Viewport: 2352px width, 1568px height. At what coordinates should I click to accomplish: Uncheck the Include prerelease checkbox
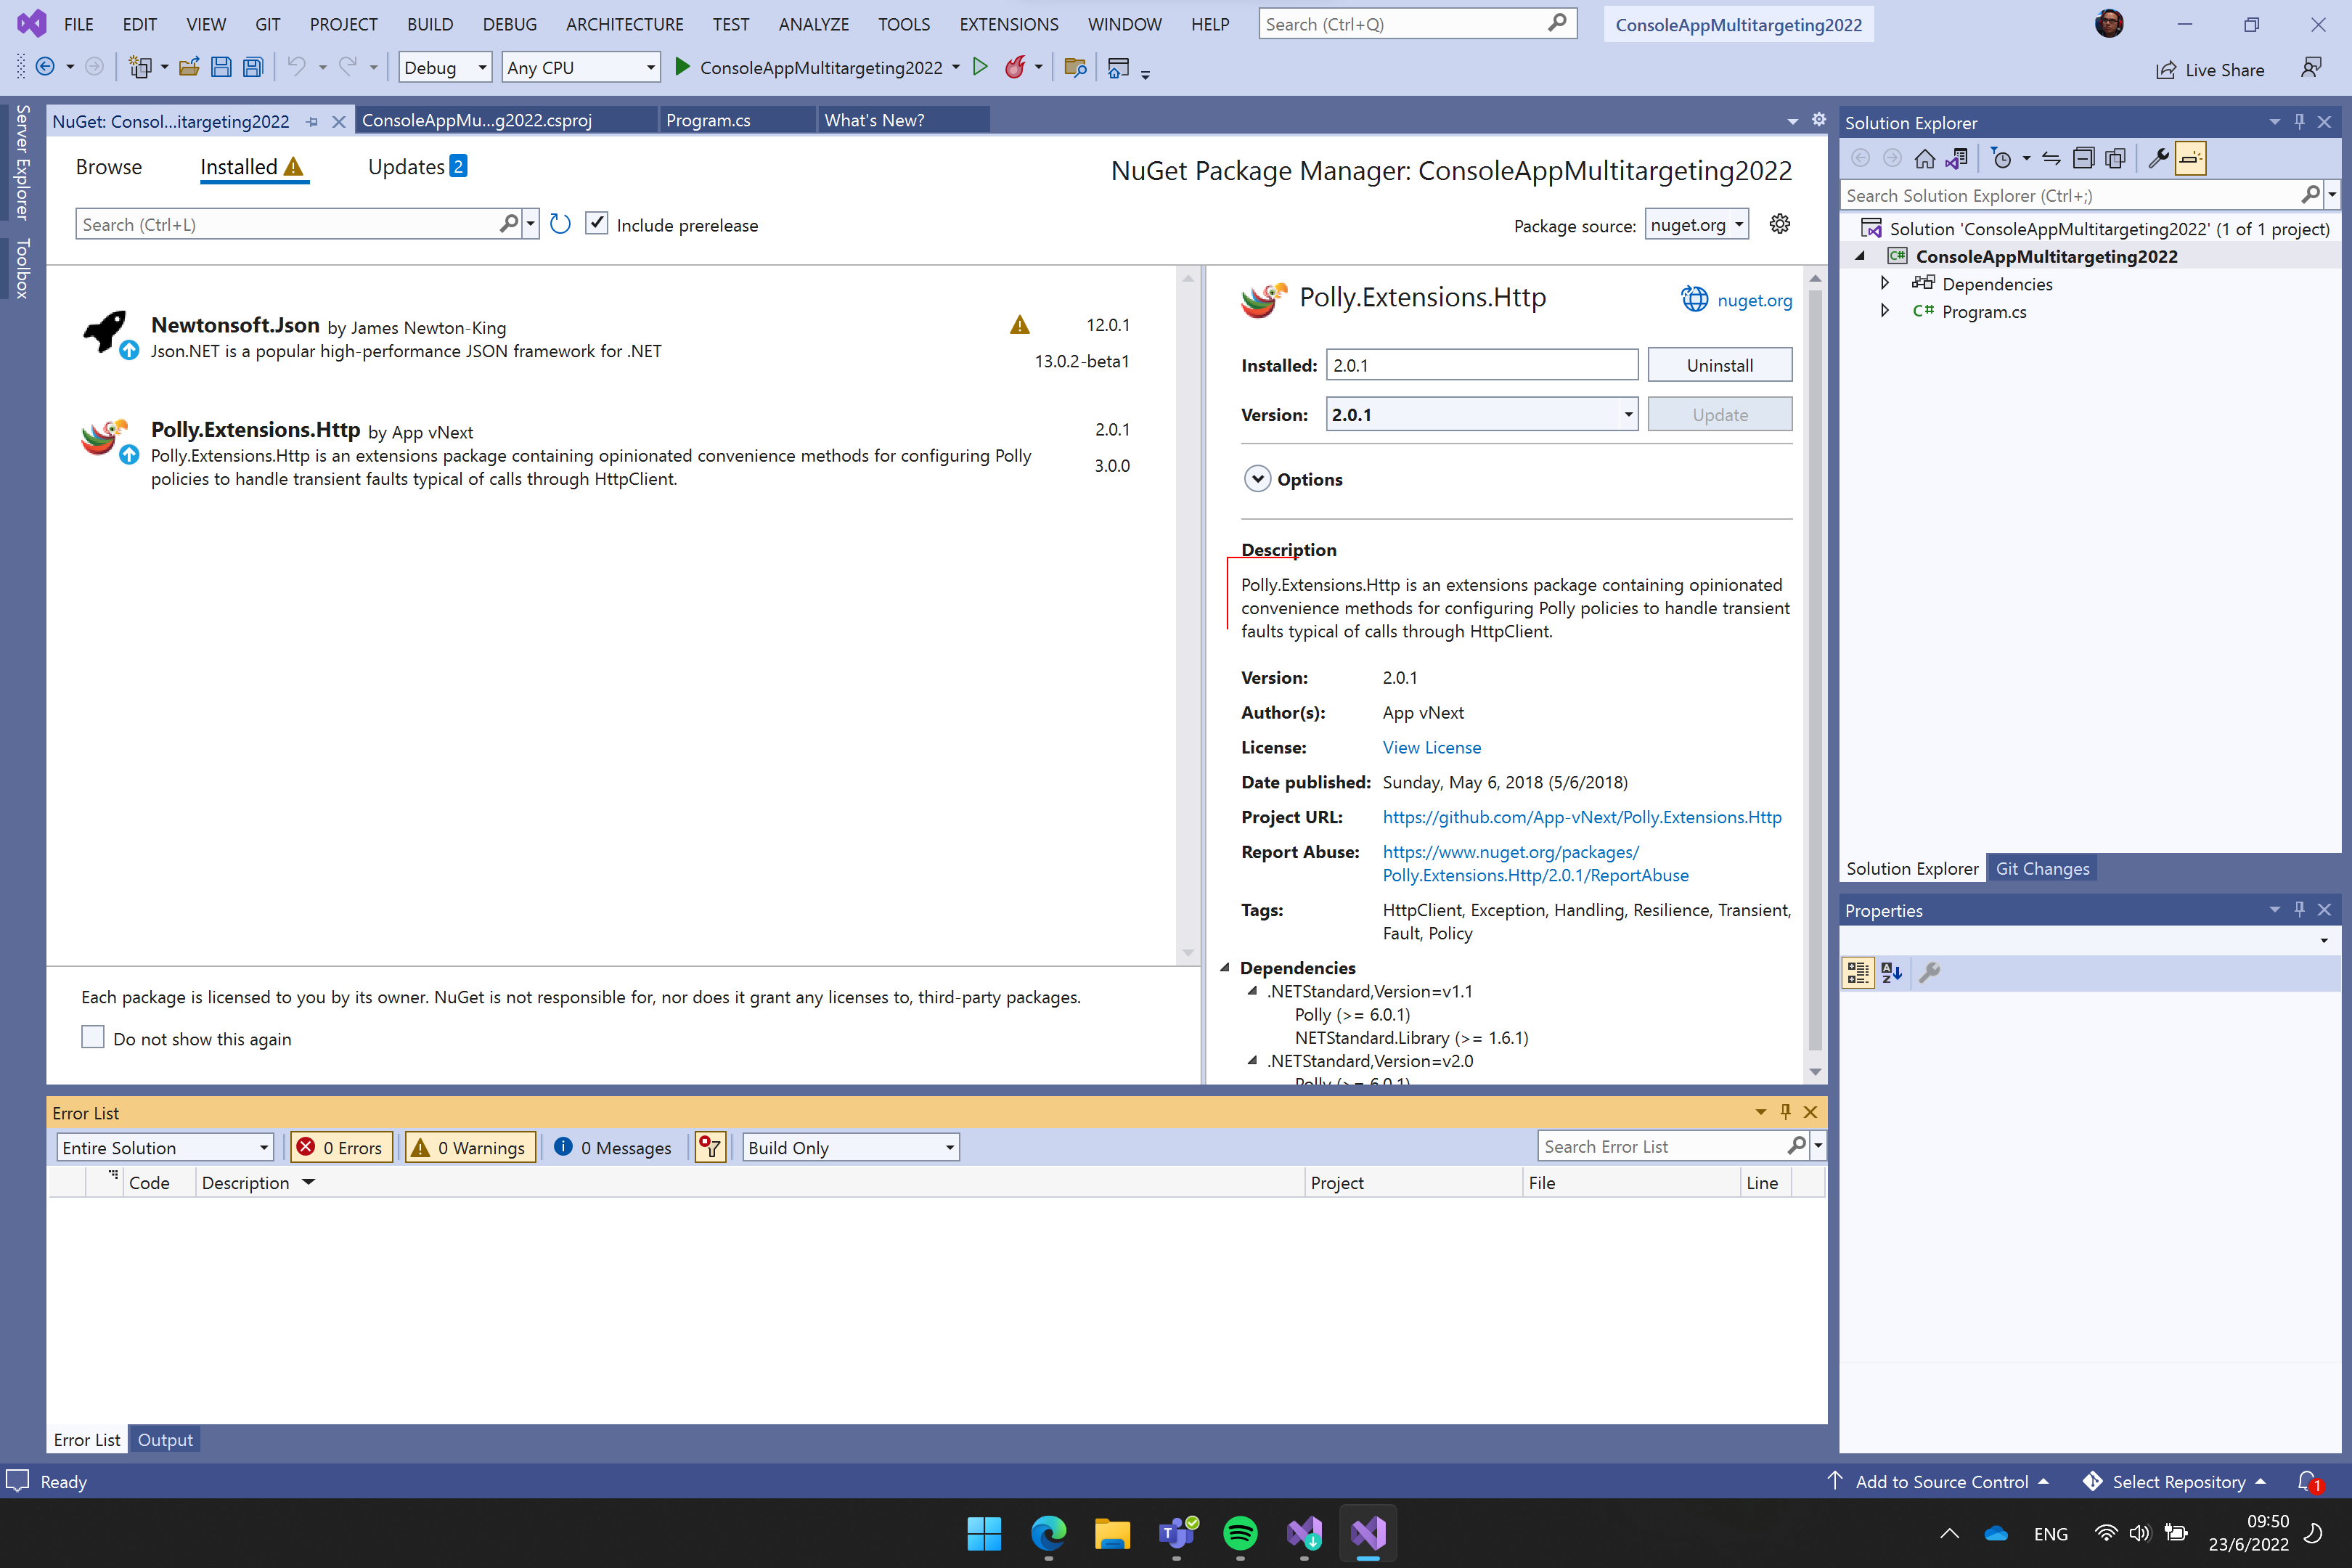coord(597,223)
